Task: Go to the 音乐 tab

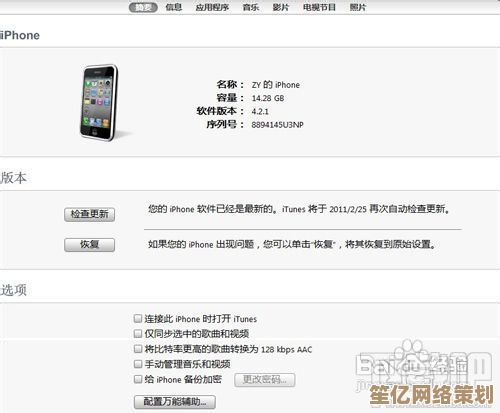Action: (x=251, y=7)
